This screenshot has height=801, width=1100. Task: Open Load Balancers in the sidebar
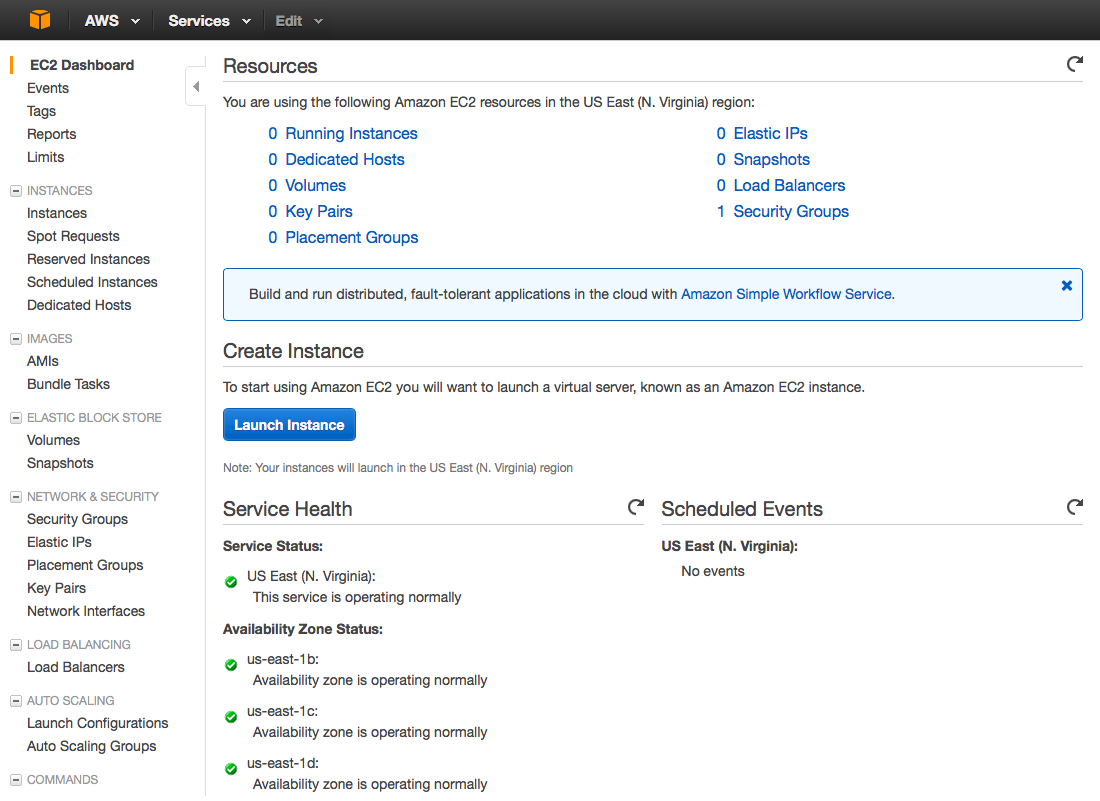point(76,668)
